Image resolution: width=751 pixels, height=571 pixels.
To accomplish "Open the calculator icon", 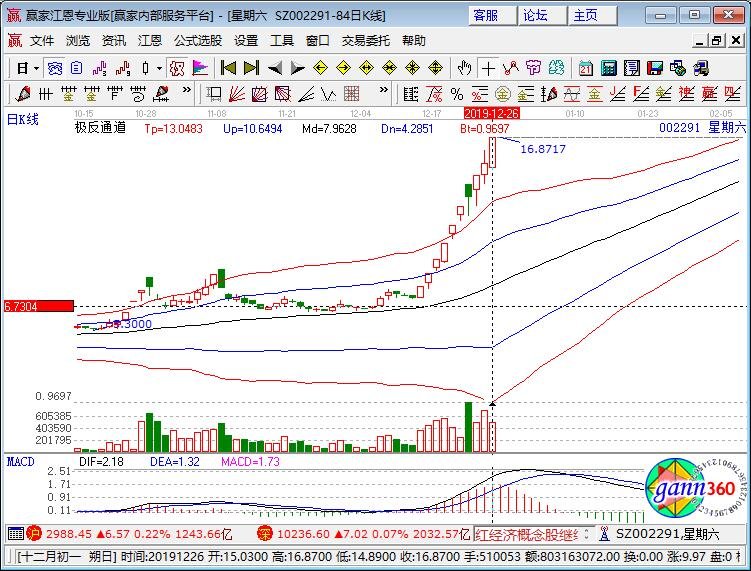I will (608, 68).
